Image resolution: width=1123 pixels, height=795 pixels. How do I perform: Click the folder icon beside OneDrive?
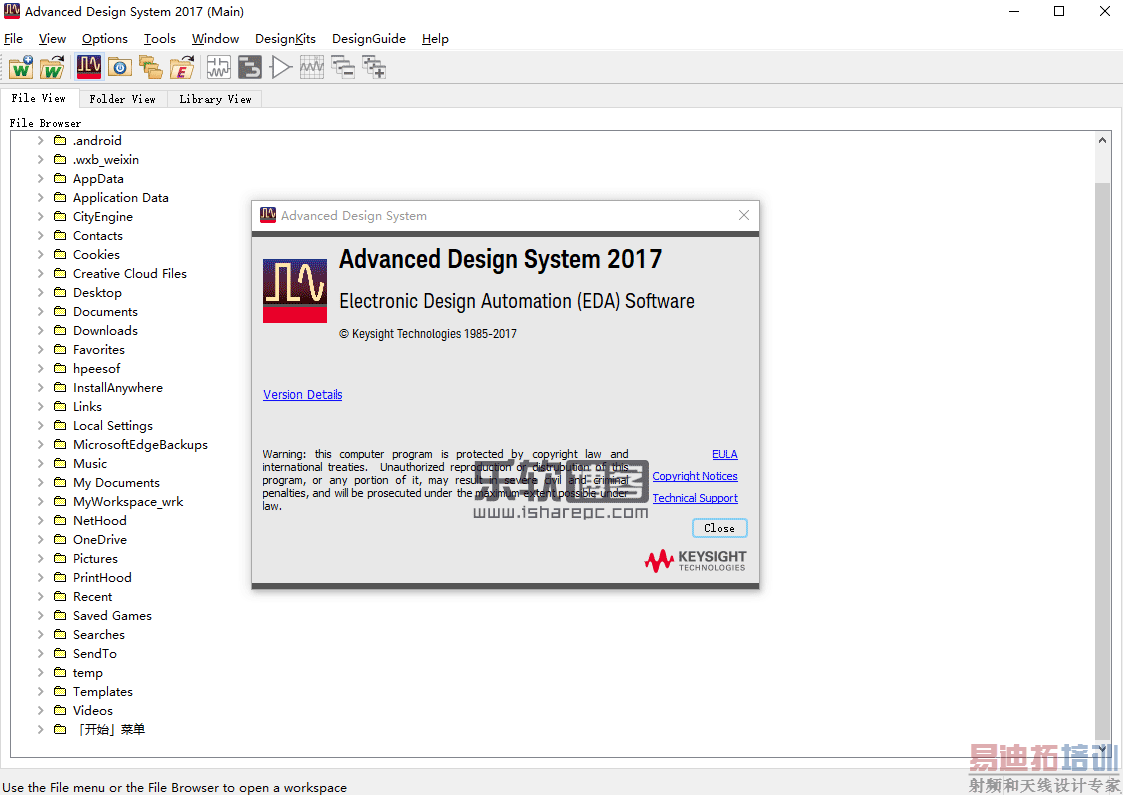(x=60, y=539)
